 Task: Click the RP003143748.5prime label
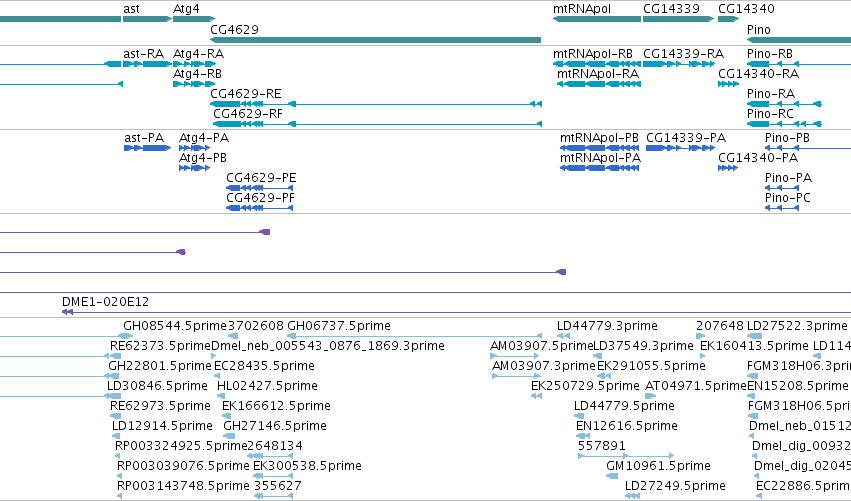click(183, 486)
